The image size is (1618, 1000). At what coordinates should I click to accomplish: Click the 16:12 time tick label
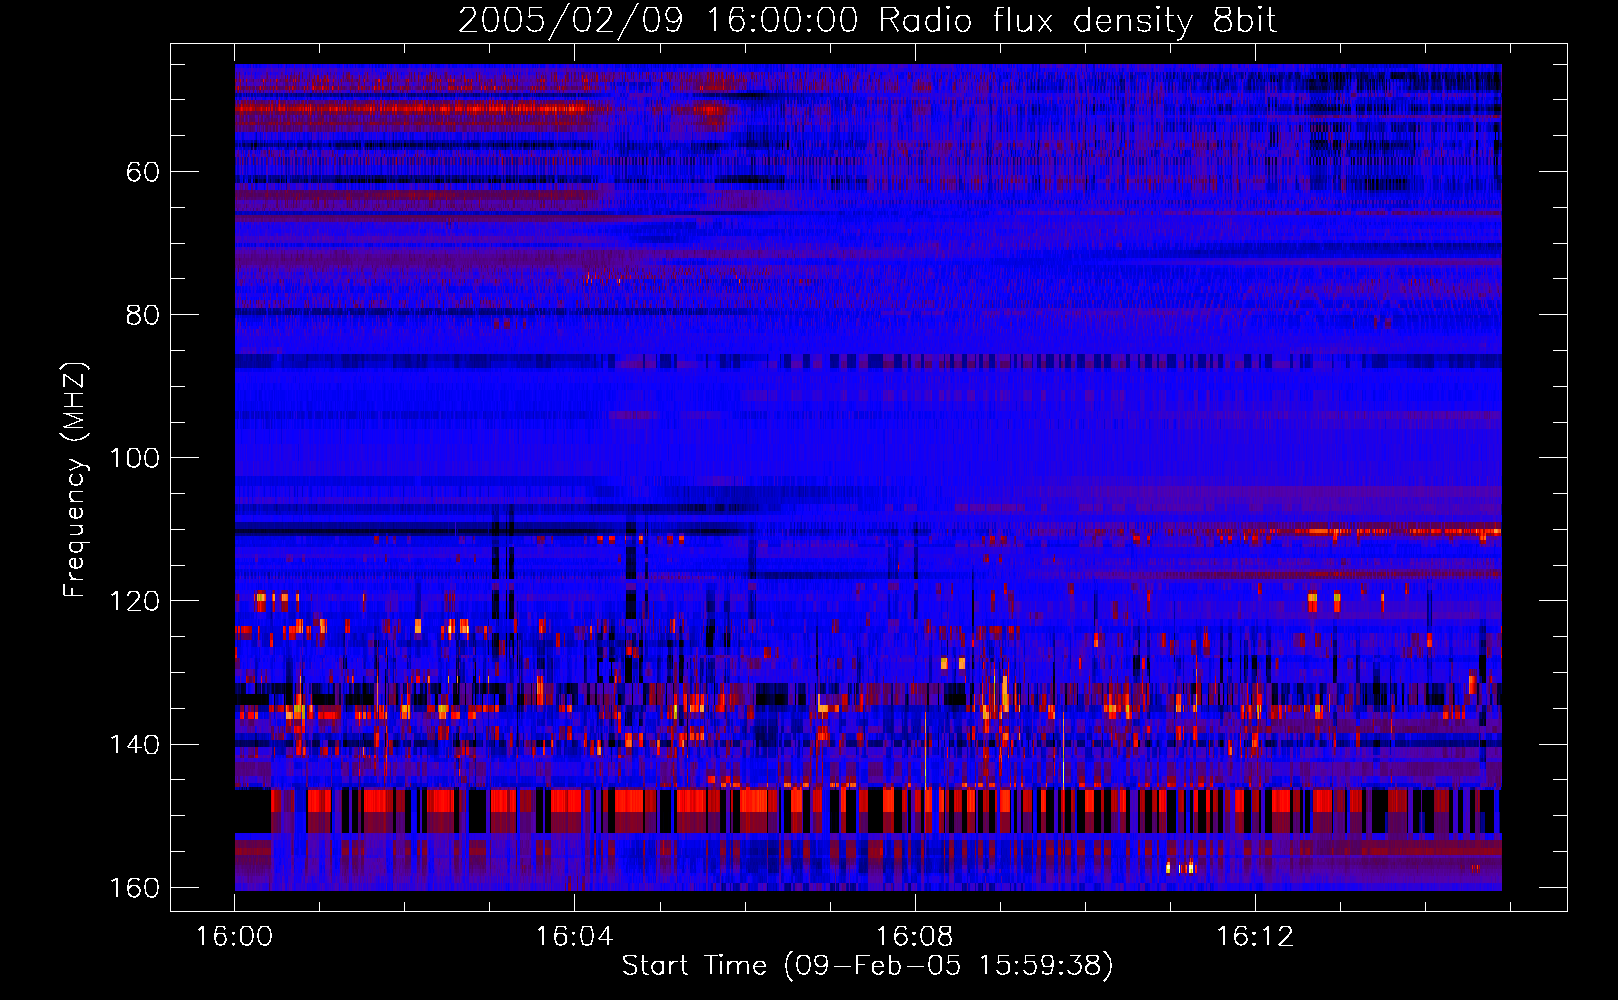(1254, 937)
